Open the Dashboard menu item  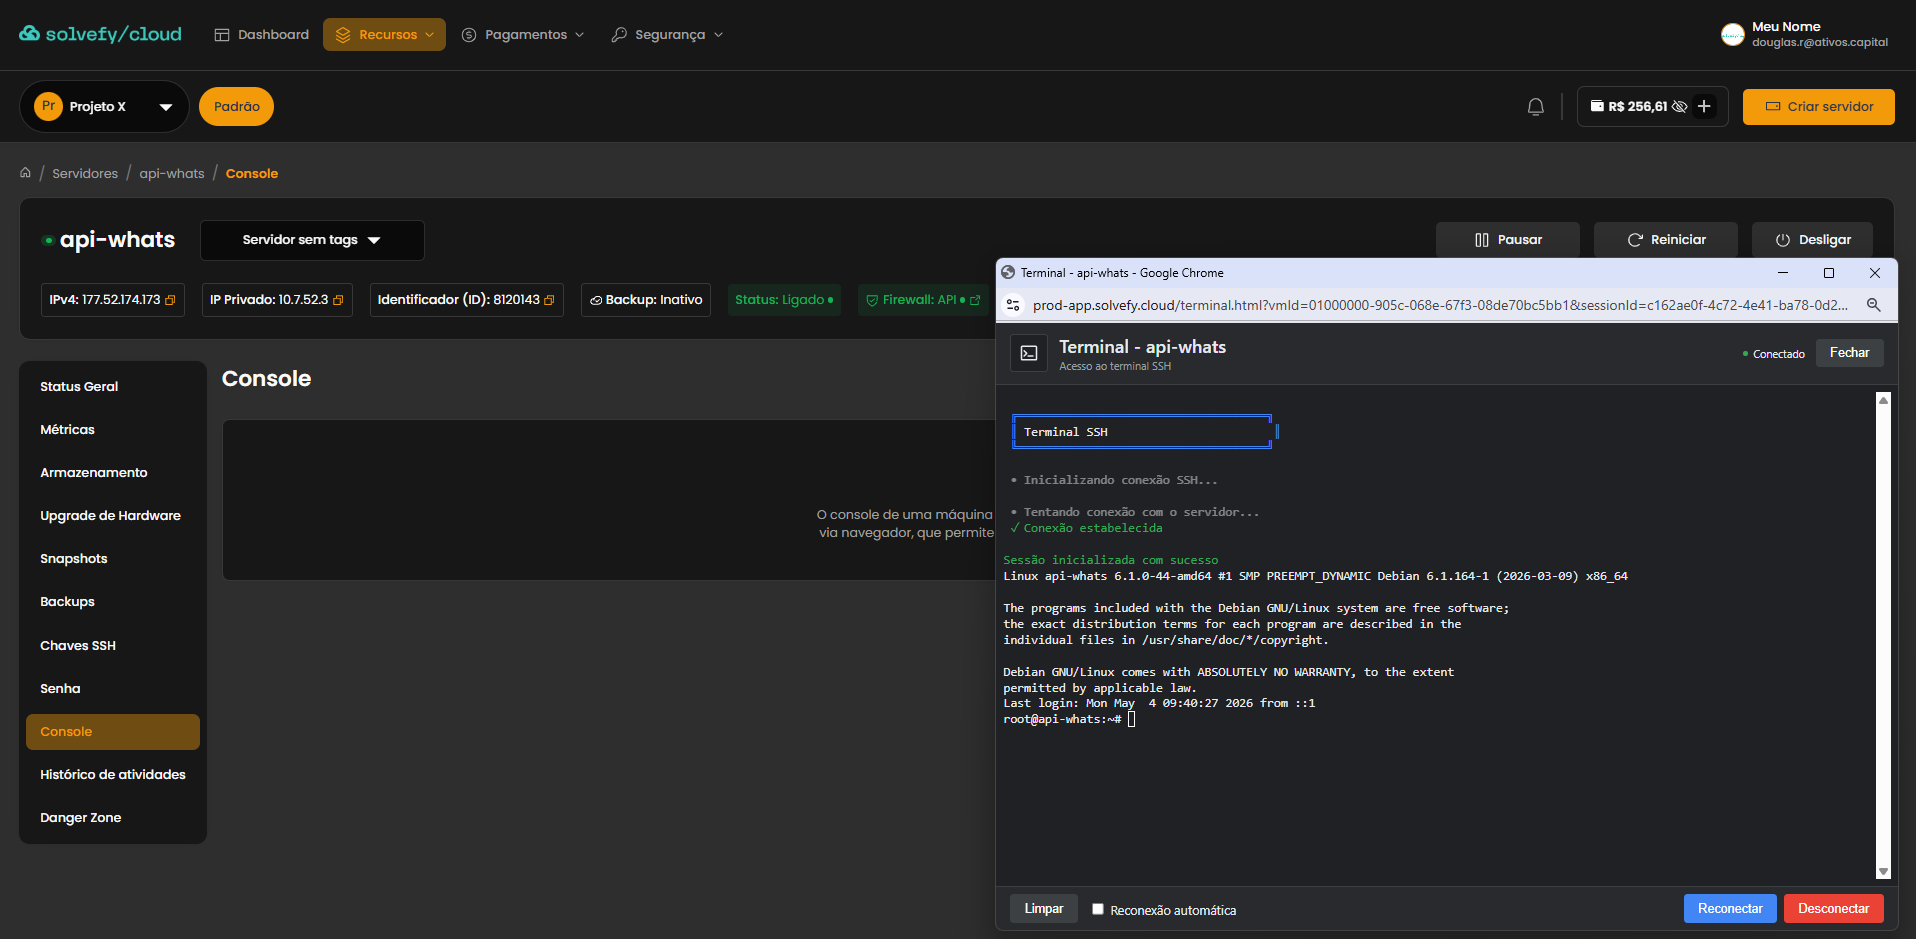[262, 35]
